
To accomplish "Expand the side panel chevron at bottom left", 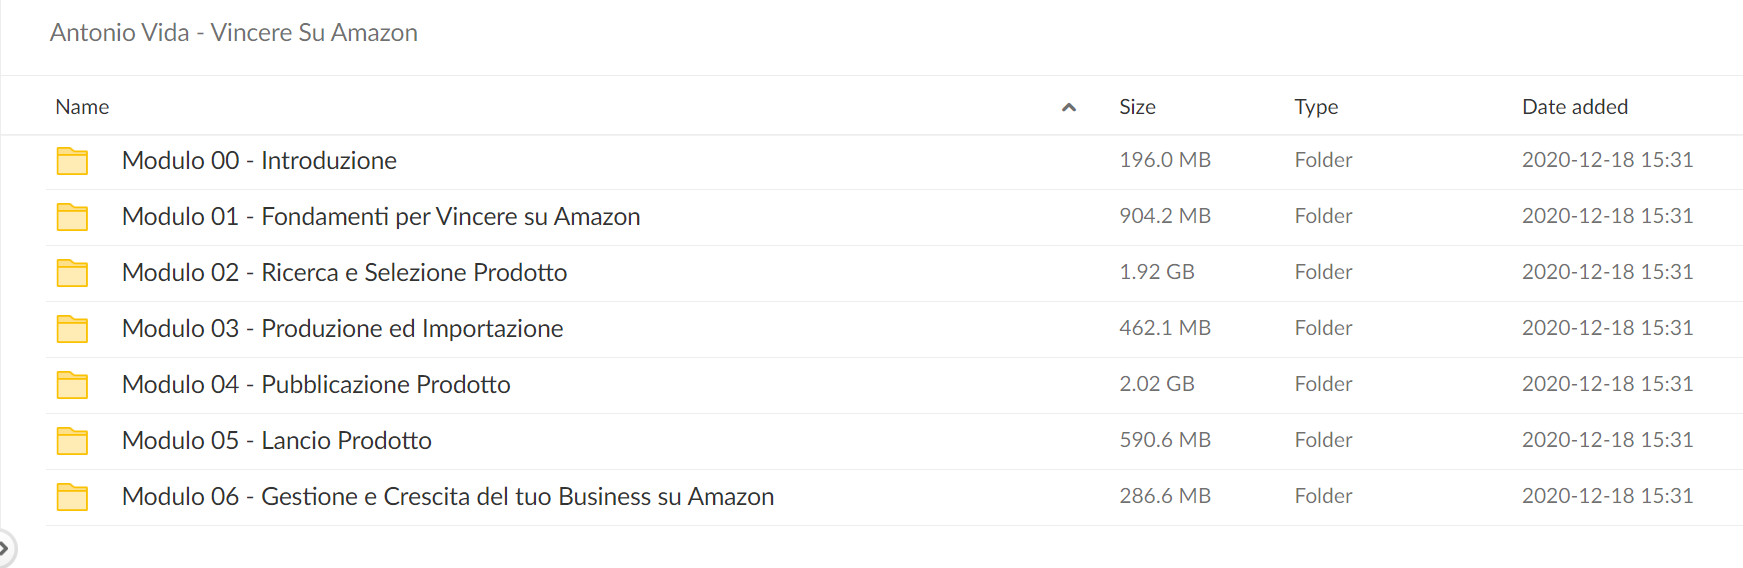I will tap(5, 548).
